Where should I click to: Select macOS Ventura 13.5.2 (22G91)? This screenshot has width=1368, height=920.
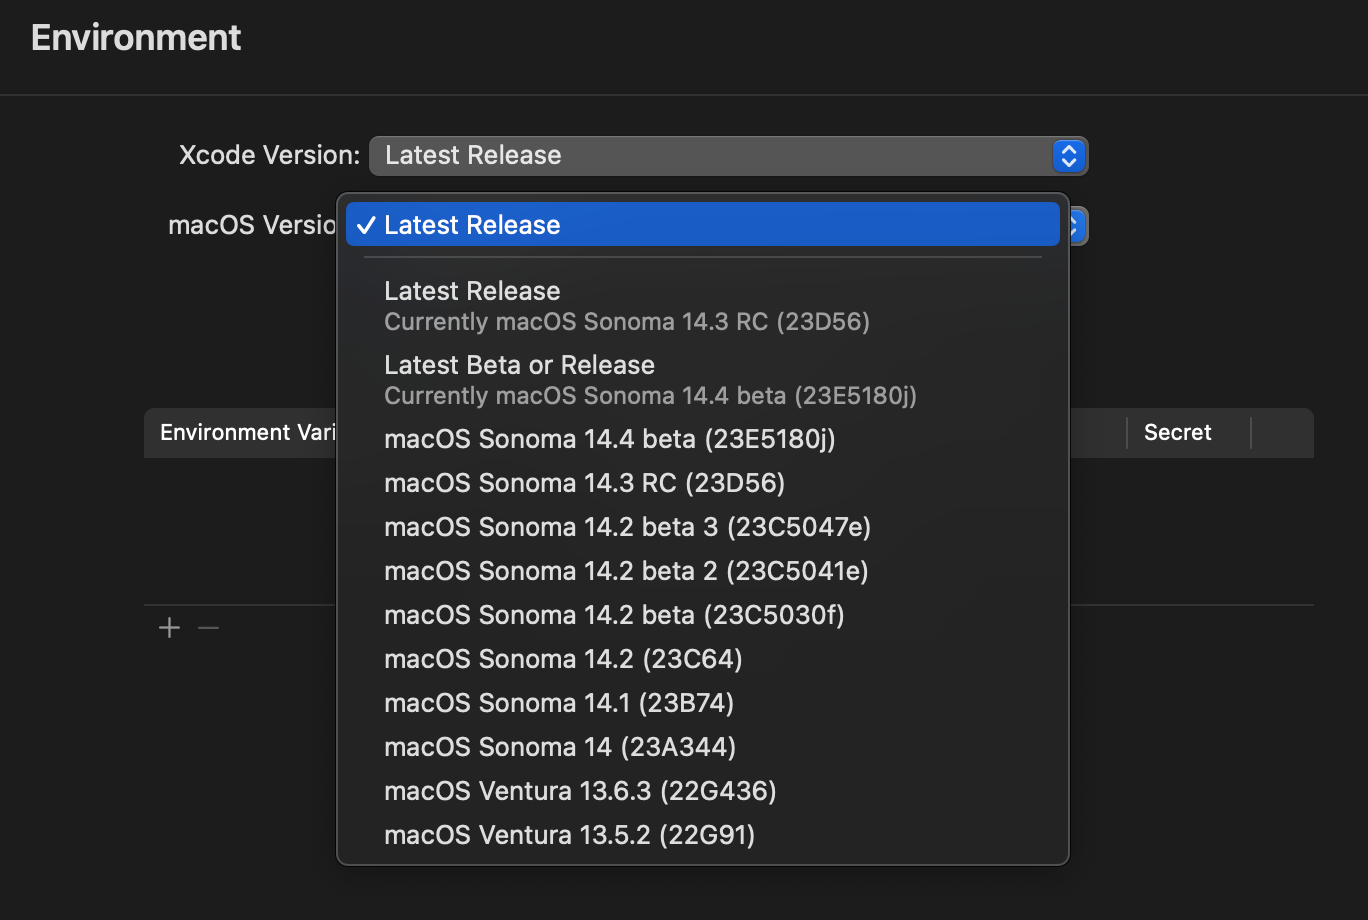703,835
